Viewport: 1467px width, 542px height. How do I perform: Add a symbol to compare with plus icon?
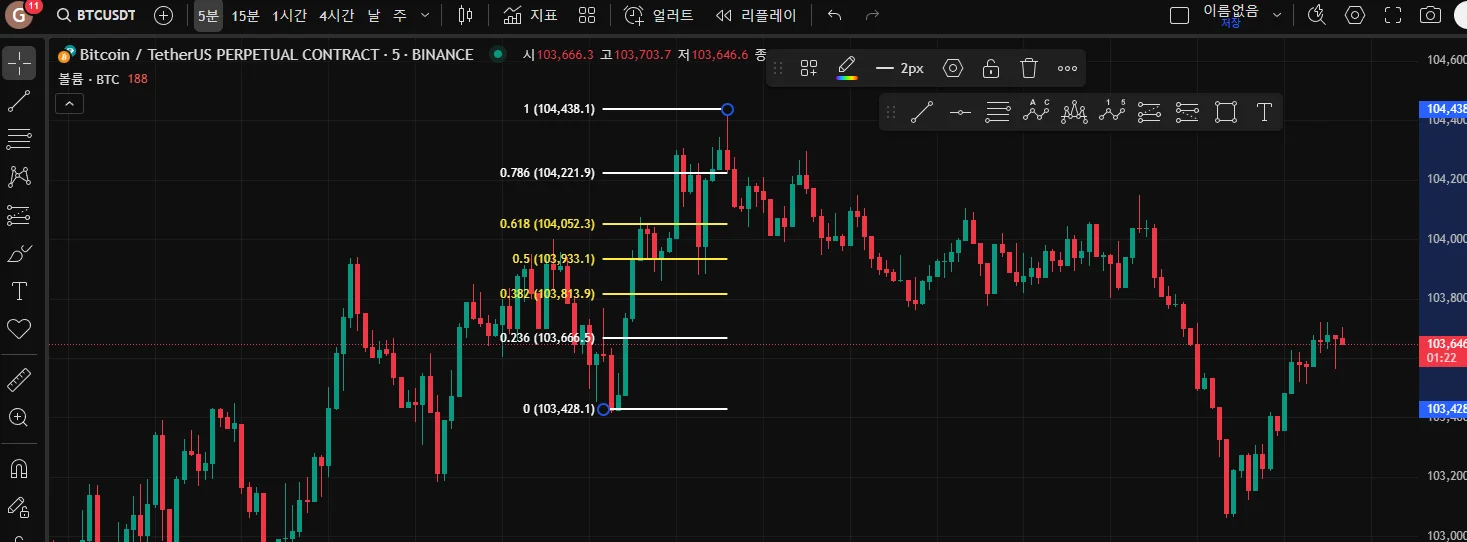coord(164,15)
